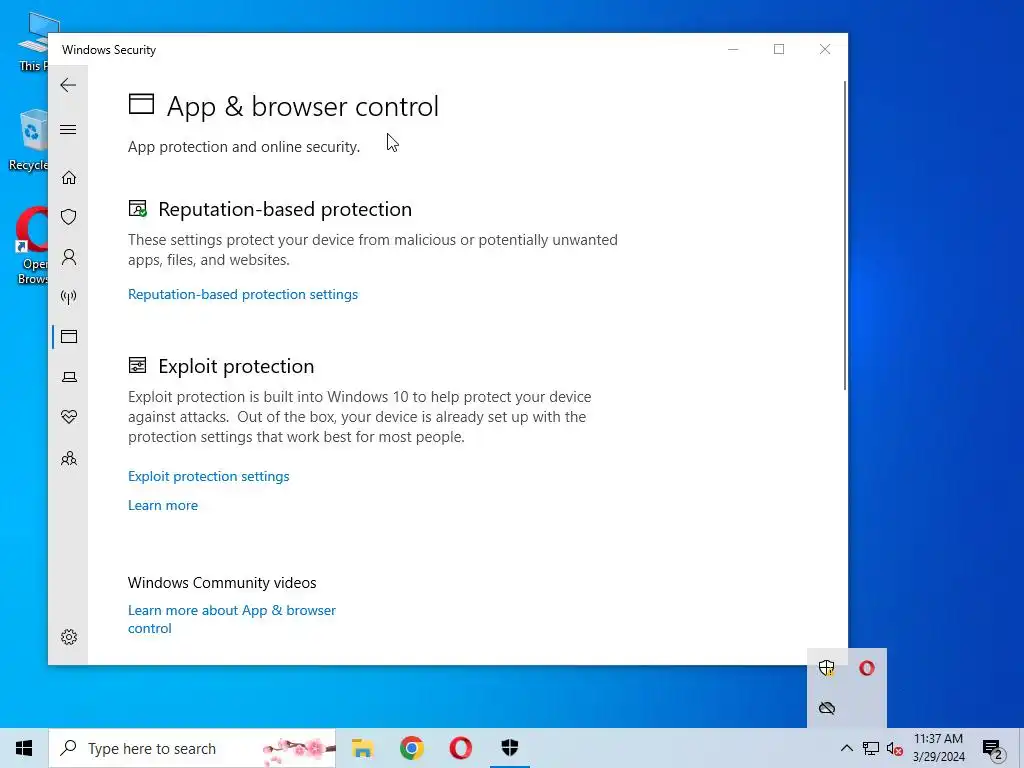Open Family options sidebar icon
The width and height of the screenshot is (1024, 768).
[69, 458]
